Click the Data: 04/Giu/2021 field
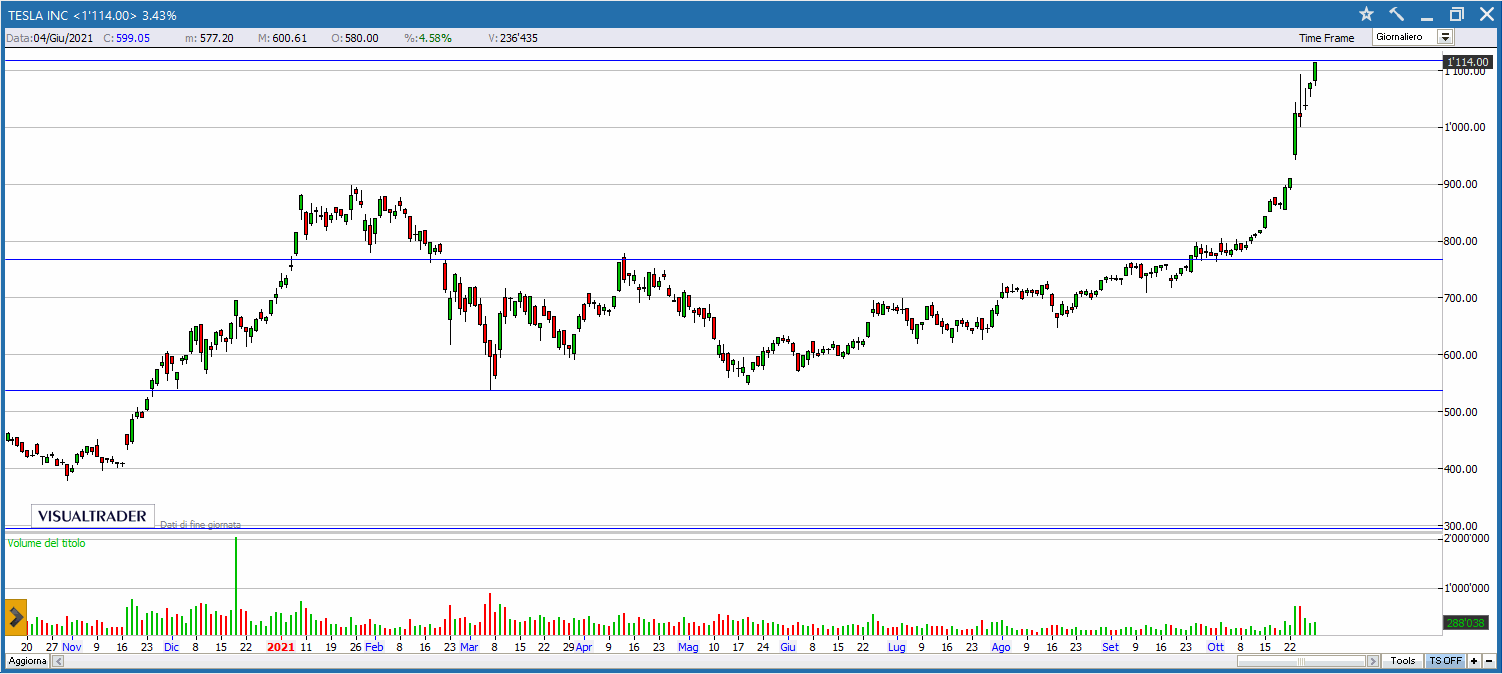Image resolution: width=1502 pixels, height=674 pixels. (52, 38)
